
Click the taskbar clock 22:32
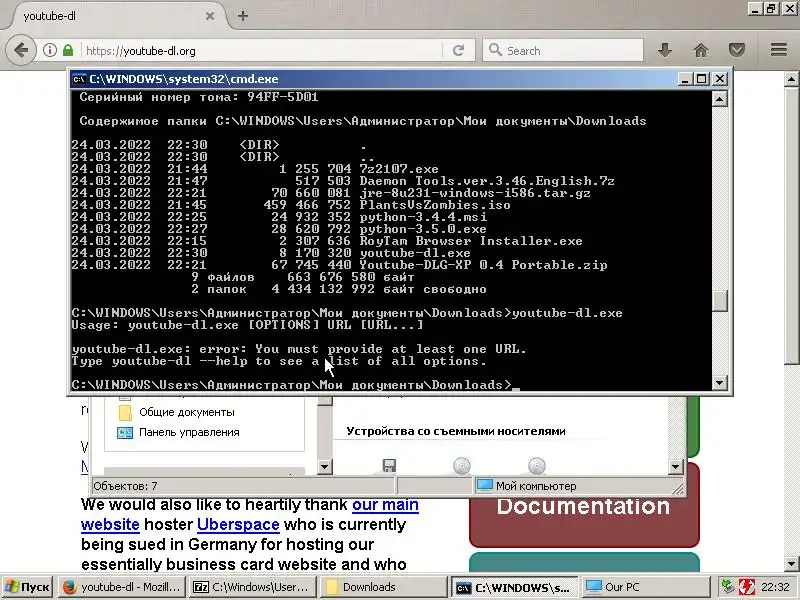point(775,587)
